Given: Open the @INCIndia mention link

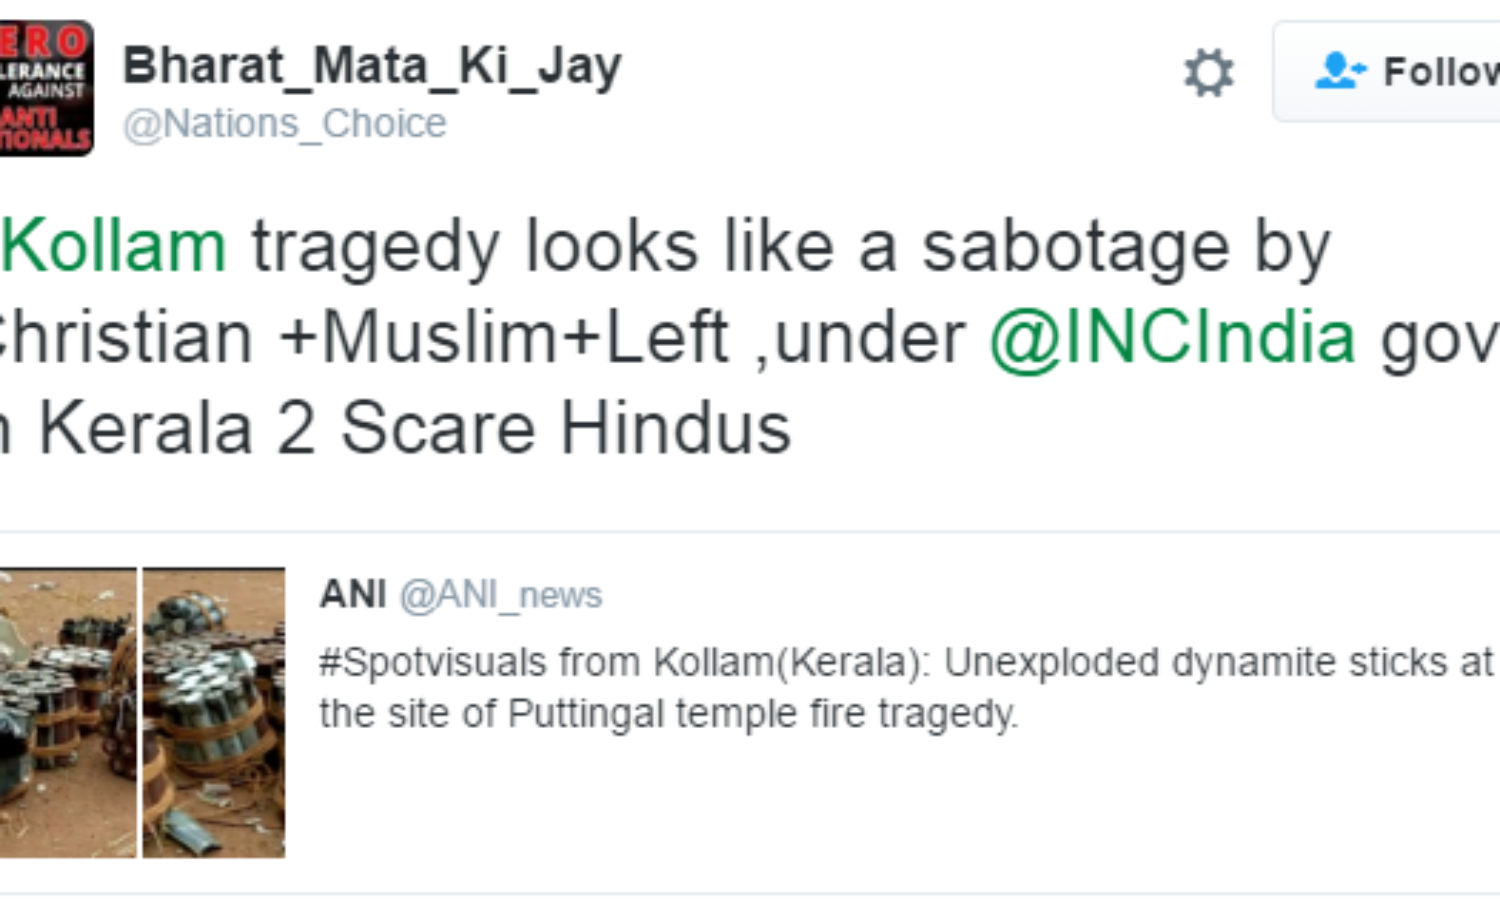Looking at the screenshot, I should pos(1172,337).
